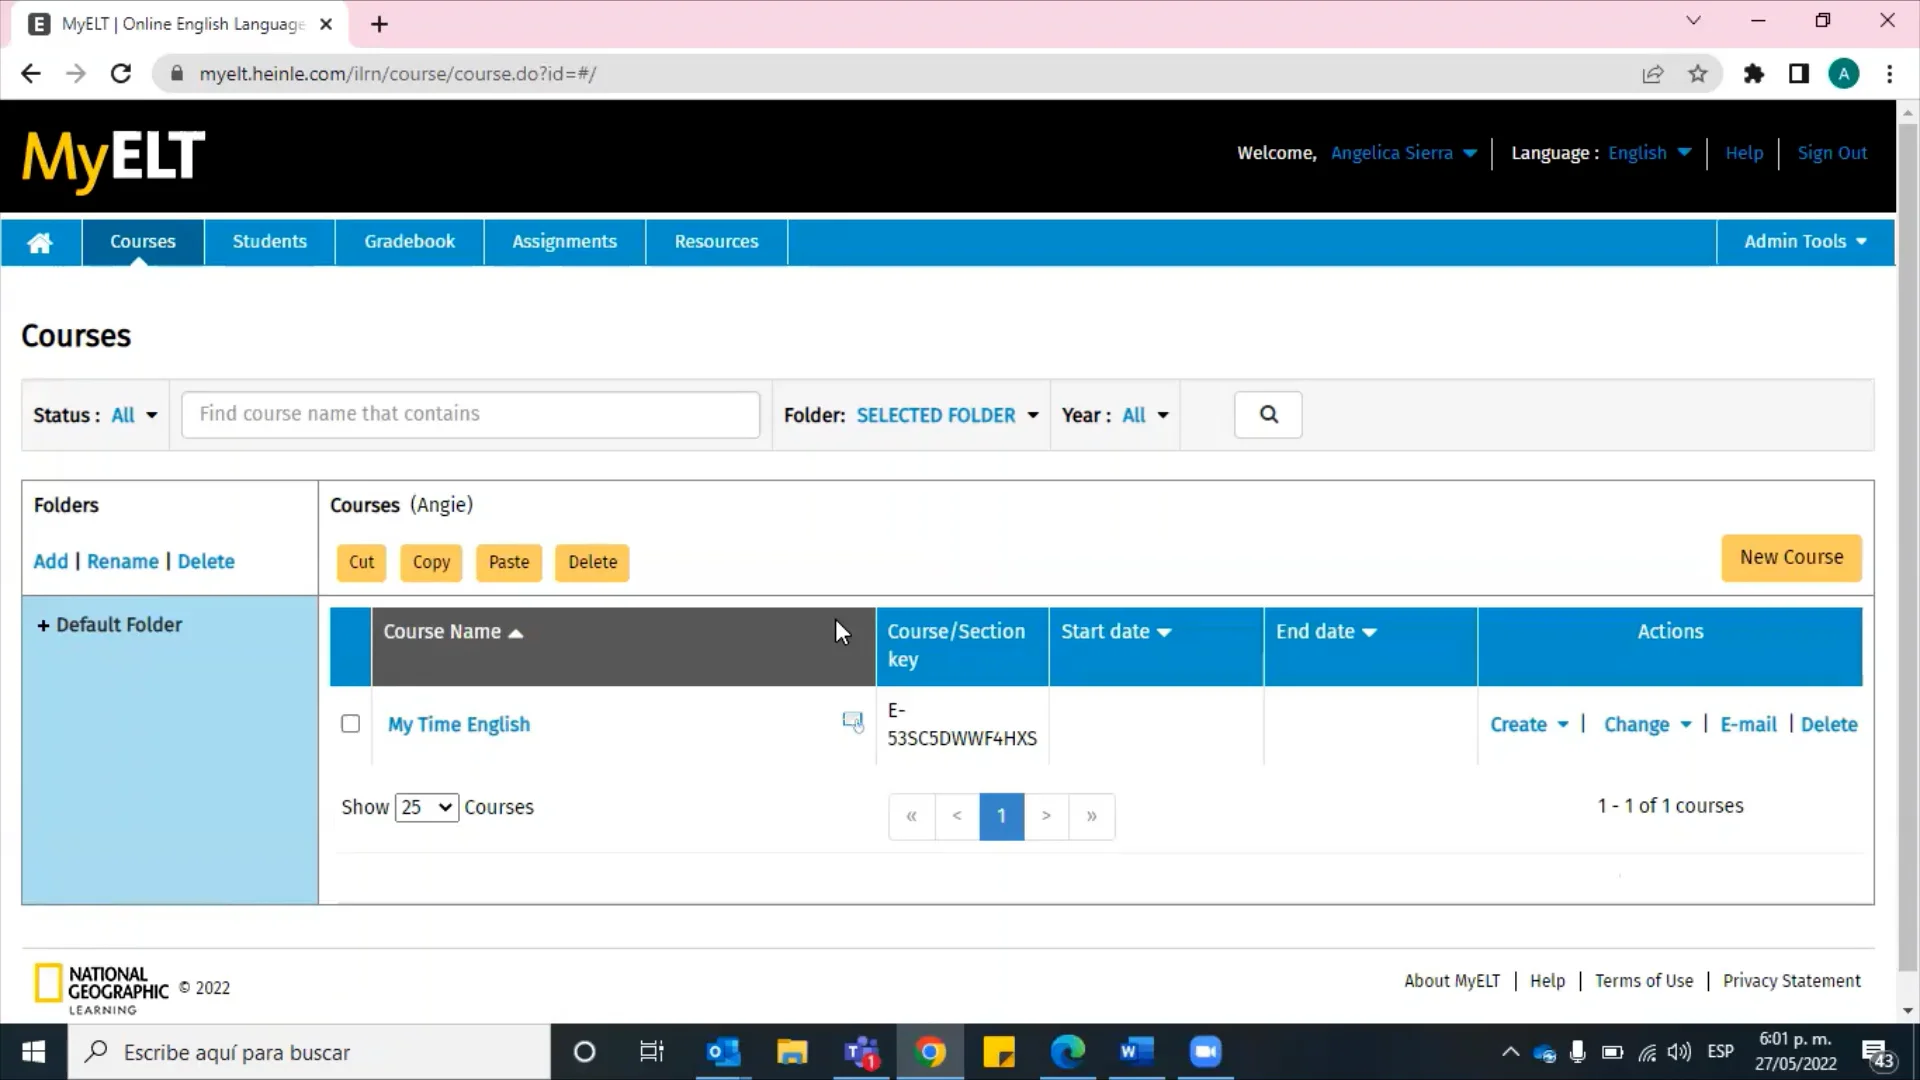Expand the Default Folder tree item

coord(43,626)
